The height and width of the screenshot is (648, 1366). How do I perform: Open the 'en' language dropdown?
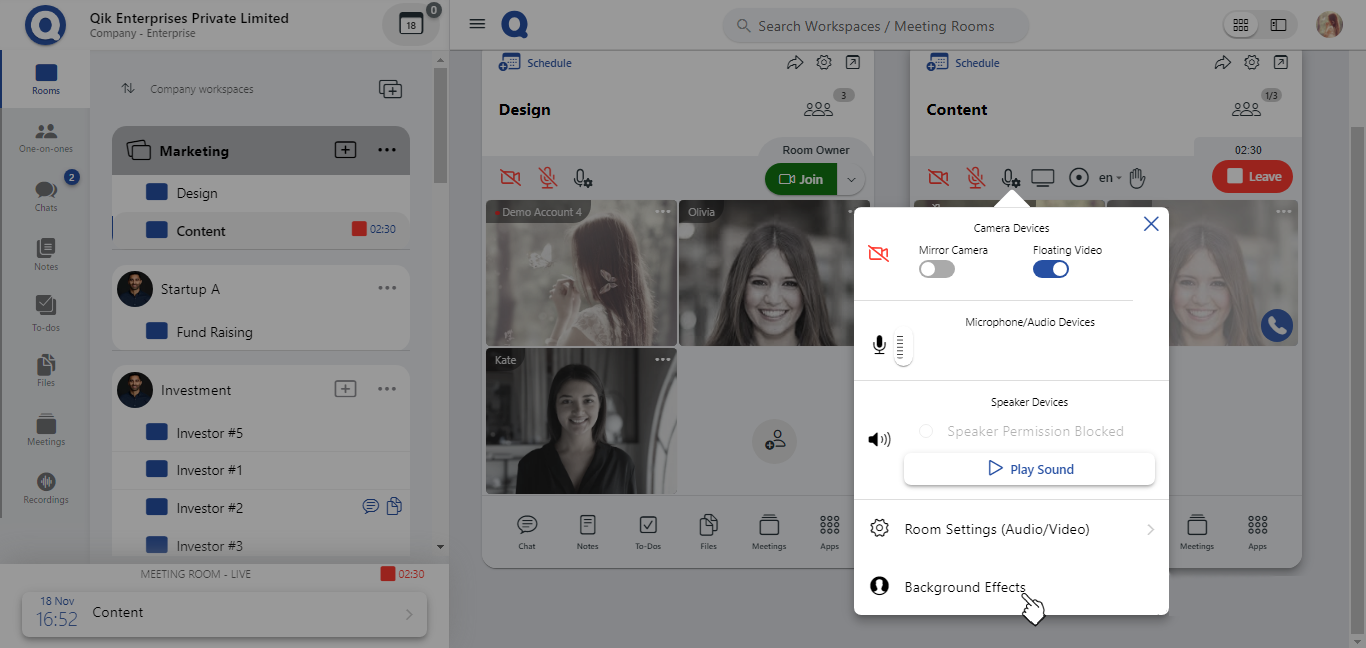click(x=1110, y=178)
